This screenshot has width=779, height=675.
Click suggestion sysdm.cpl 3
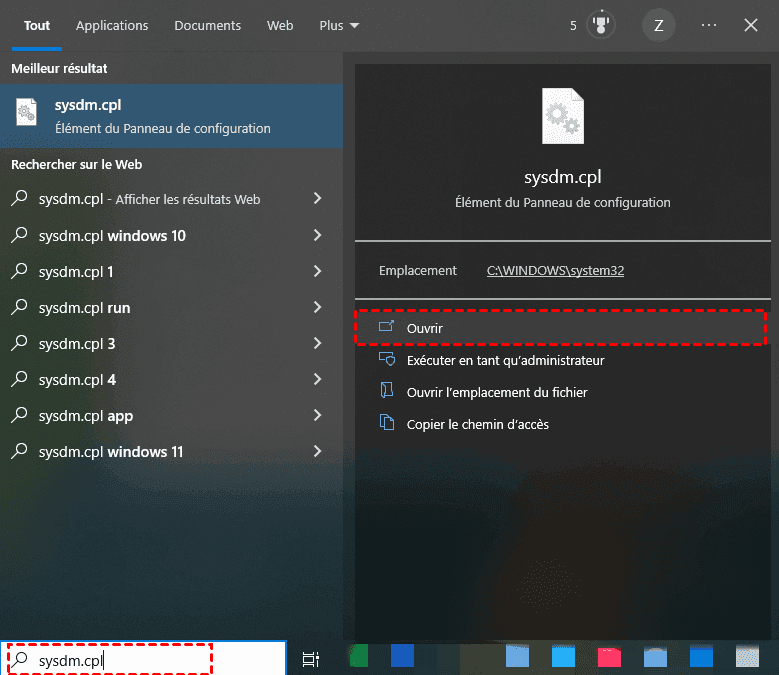pyautogui.click(x=77, y=344)
